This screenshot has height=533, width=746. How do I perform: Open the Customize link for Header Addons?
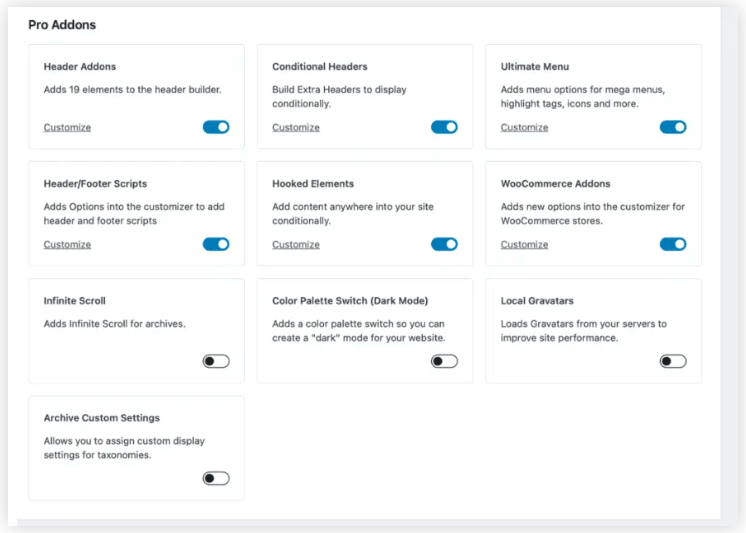click(x=67, y=128)
